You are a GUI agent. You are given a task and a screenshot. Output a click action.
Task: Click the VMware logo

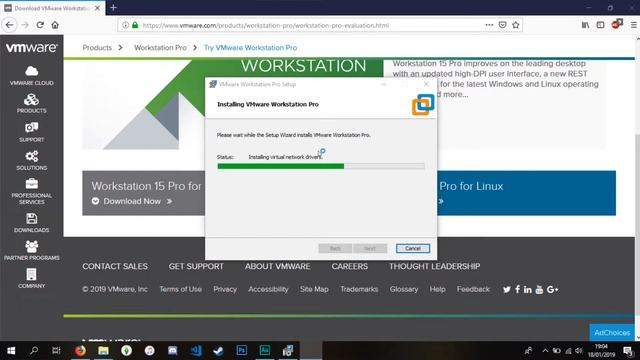(31, 48)
